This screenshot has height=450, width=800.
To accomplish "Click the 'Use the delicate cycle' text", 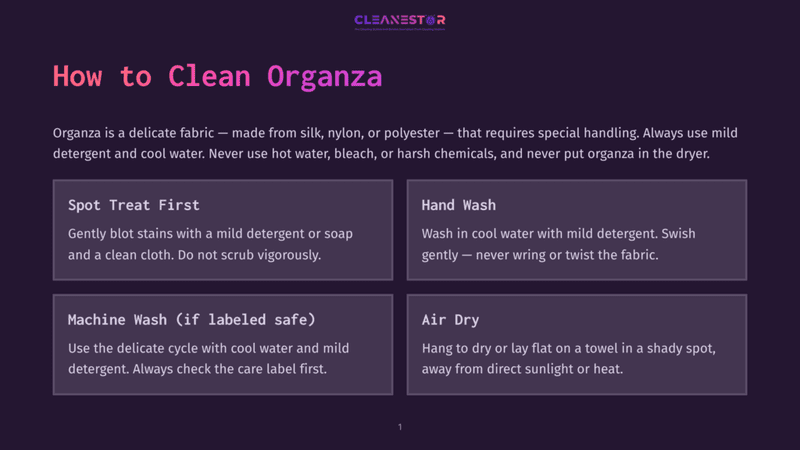I will (209, 358).
